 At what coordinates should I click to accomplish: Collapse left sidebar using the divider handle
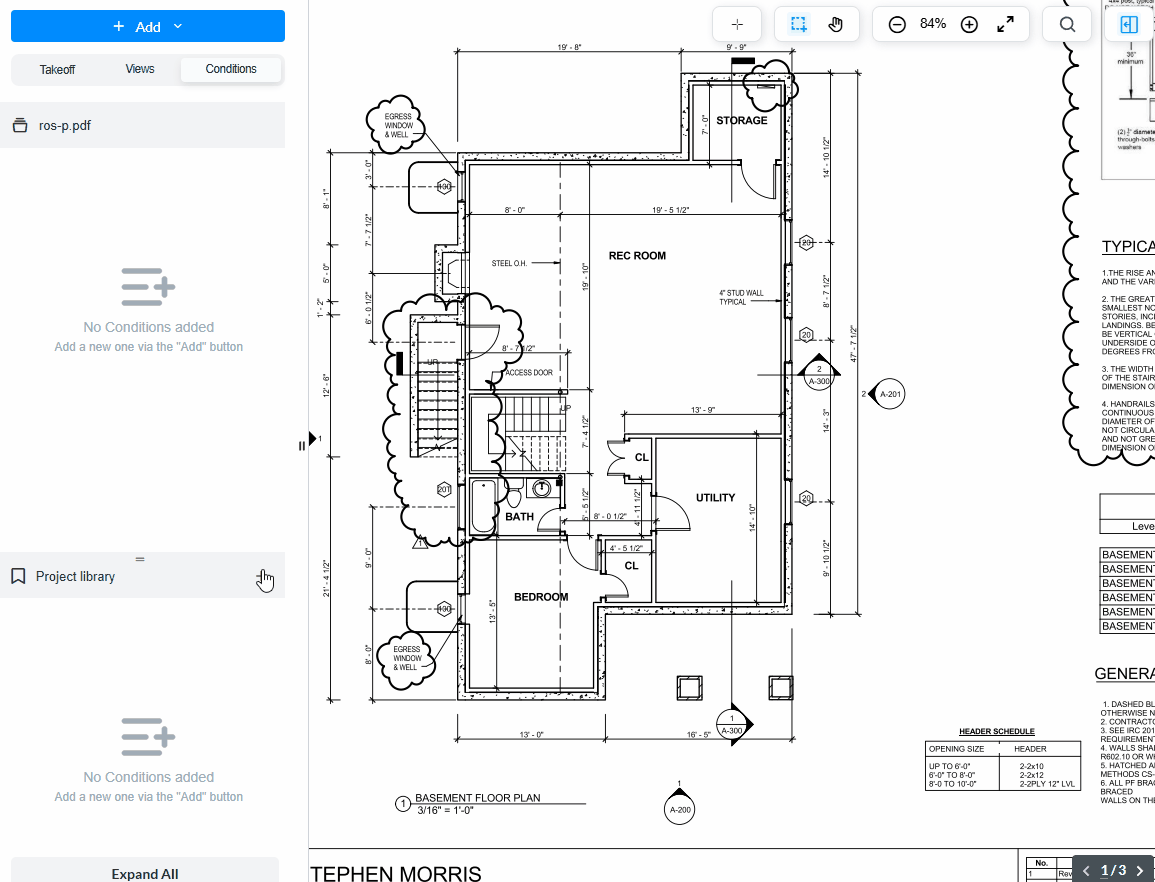302,445
